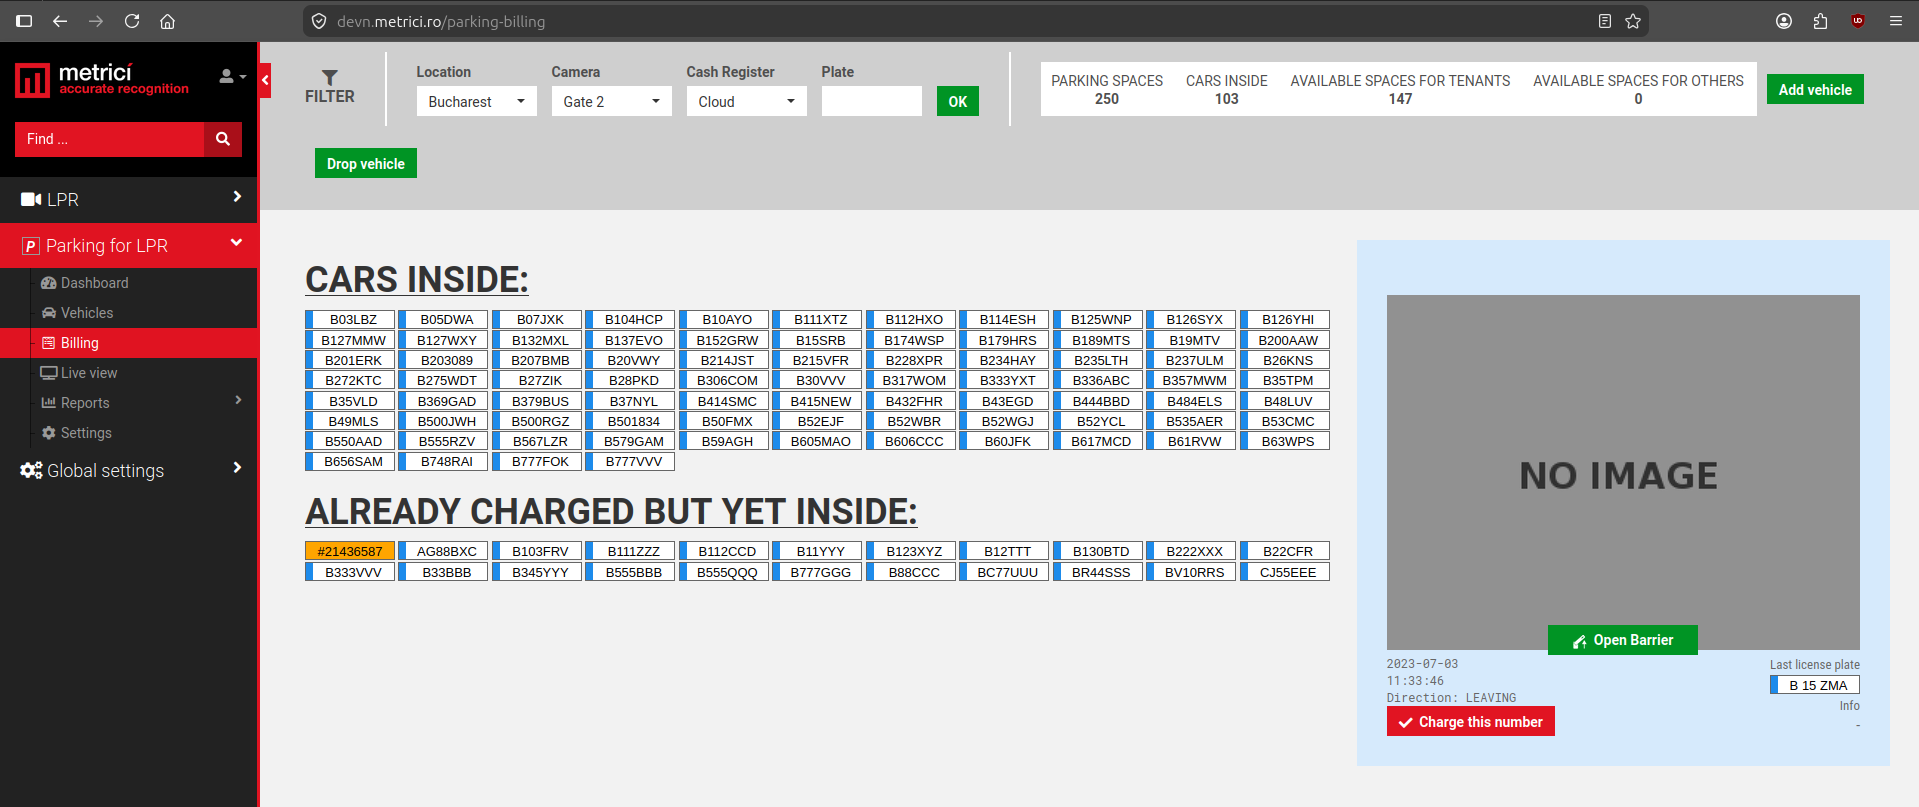The height and width of the screenshot is (807, 1919).
Task: Select plate B317WOM in Cars Inside
Action: [911, 380]
